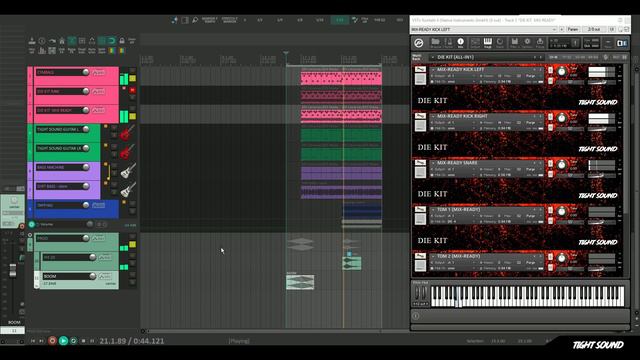Adjust the MIX-READY SNARE tune knob
640x360 pixels.
(562, 165)
